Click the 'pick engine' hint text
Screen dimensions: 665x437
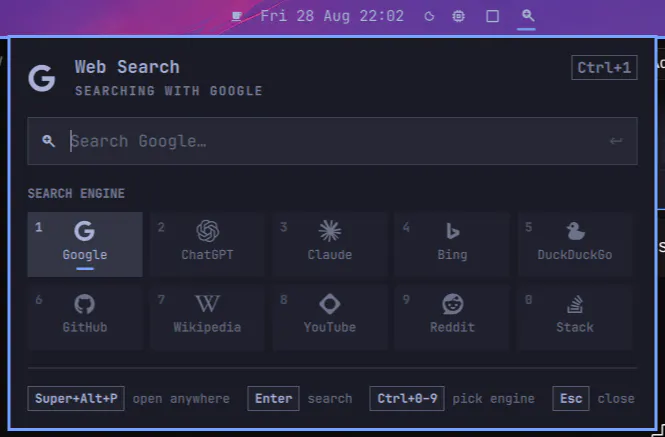tap(493, 399)
